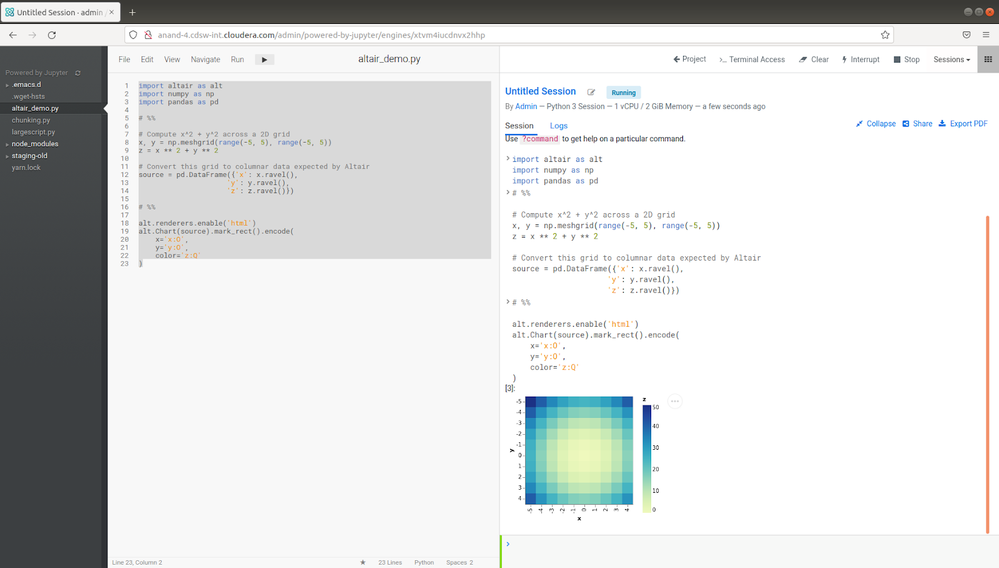The image size is (999, 568).
Task: Open the grid apps icon at top right
Action: pos(988,60)
